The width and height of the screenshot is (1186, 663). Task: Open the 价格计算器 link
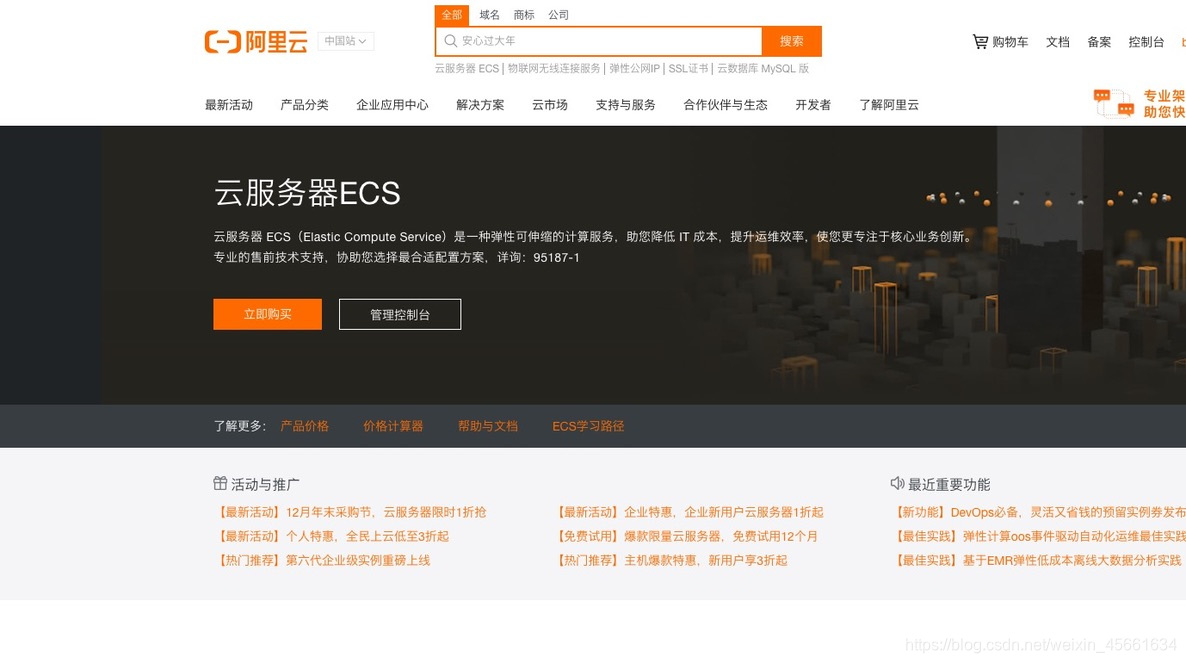point(393,426)
